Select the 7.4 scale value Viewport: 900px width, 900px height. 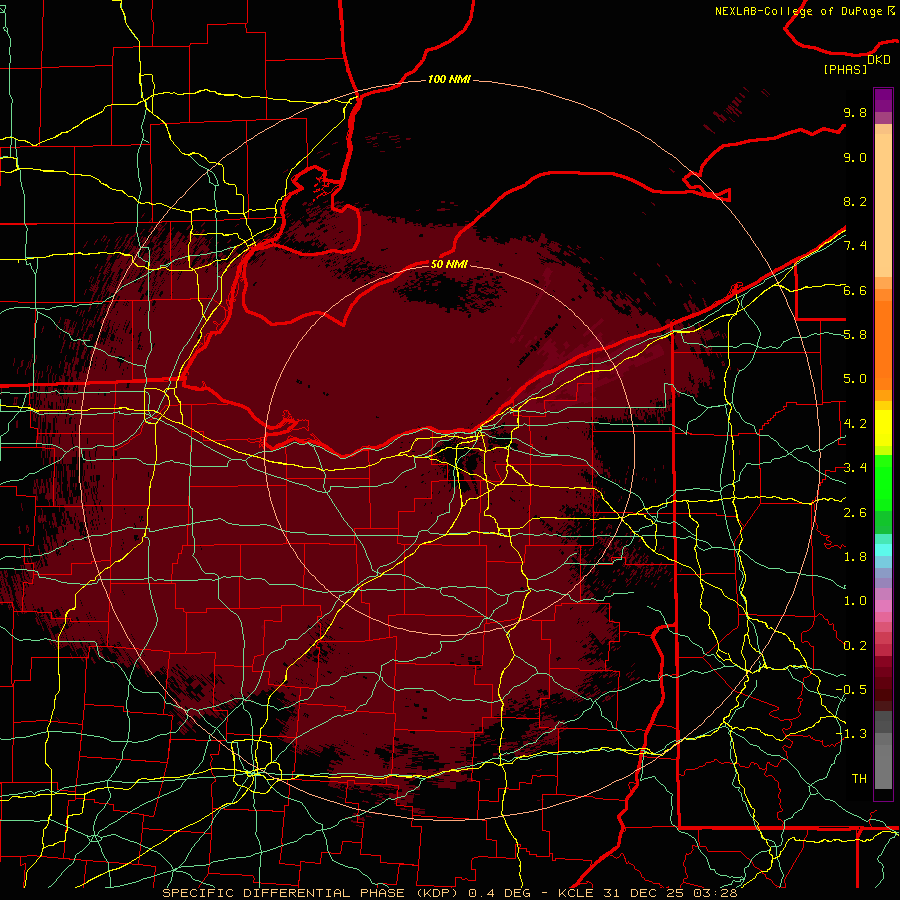point(855,246)
